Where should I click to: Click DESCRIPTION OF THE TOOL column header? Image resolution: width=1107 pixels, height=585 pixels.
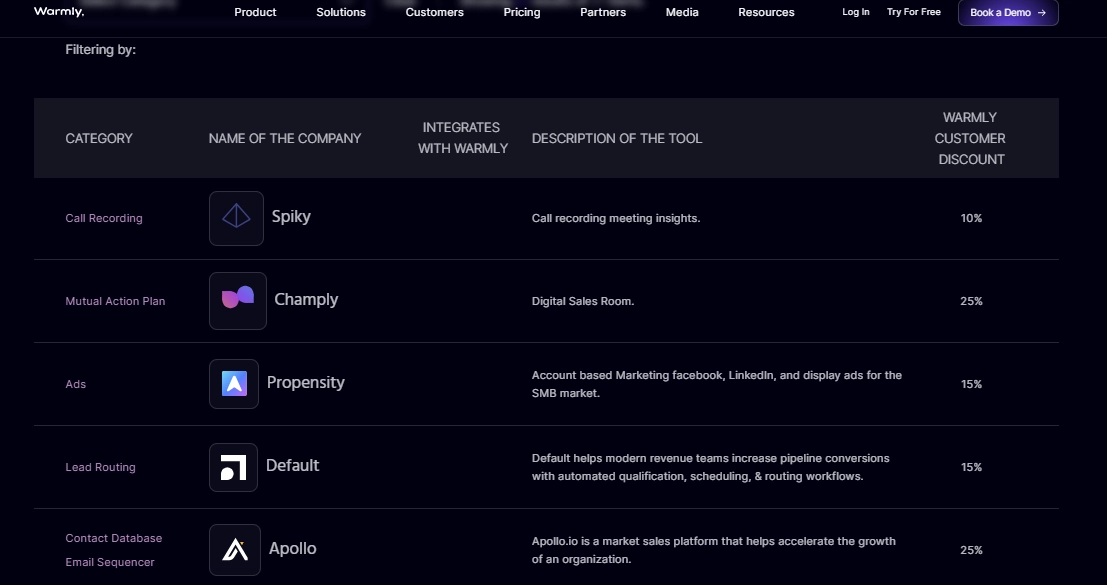[x=617, y=138]
